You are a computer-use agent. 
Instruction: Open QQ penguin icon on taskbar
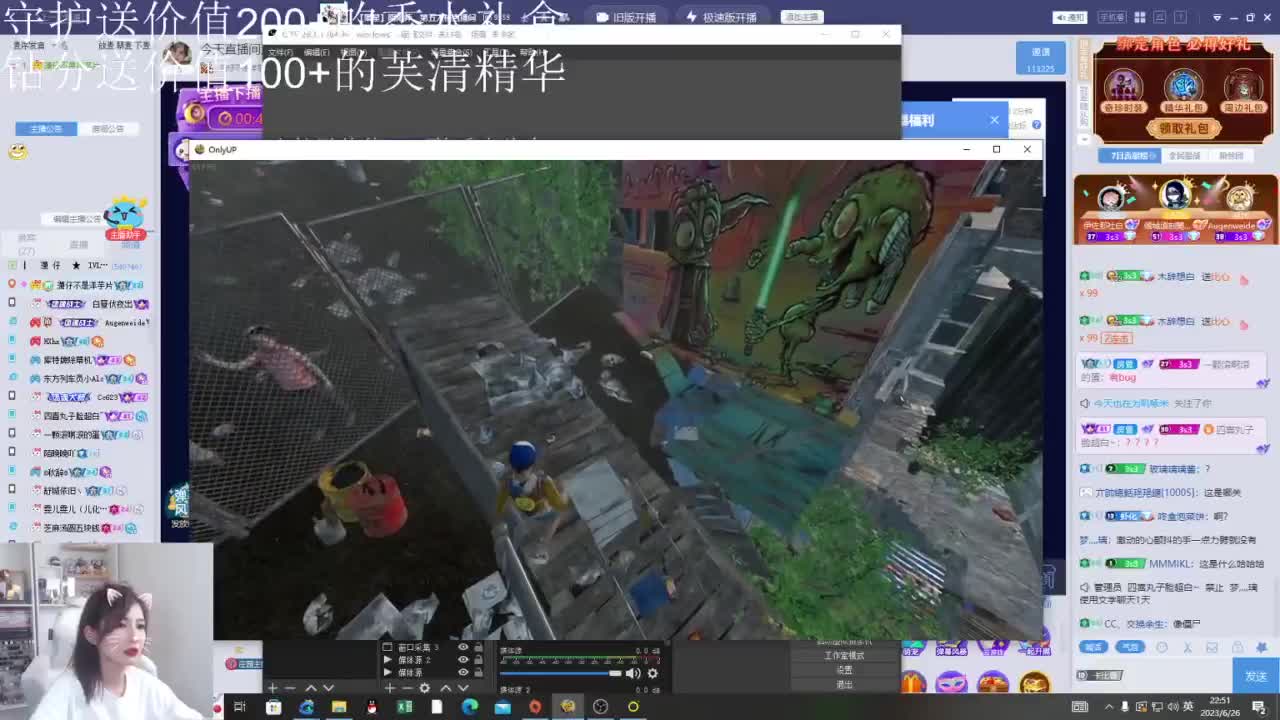372,707
